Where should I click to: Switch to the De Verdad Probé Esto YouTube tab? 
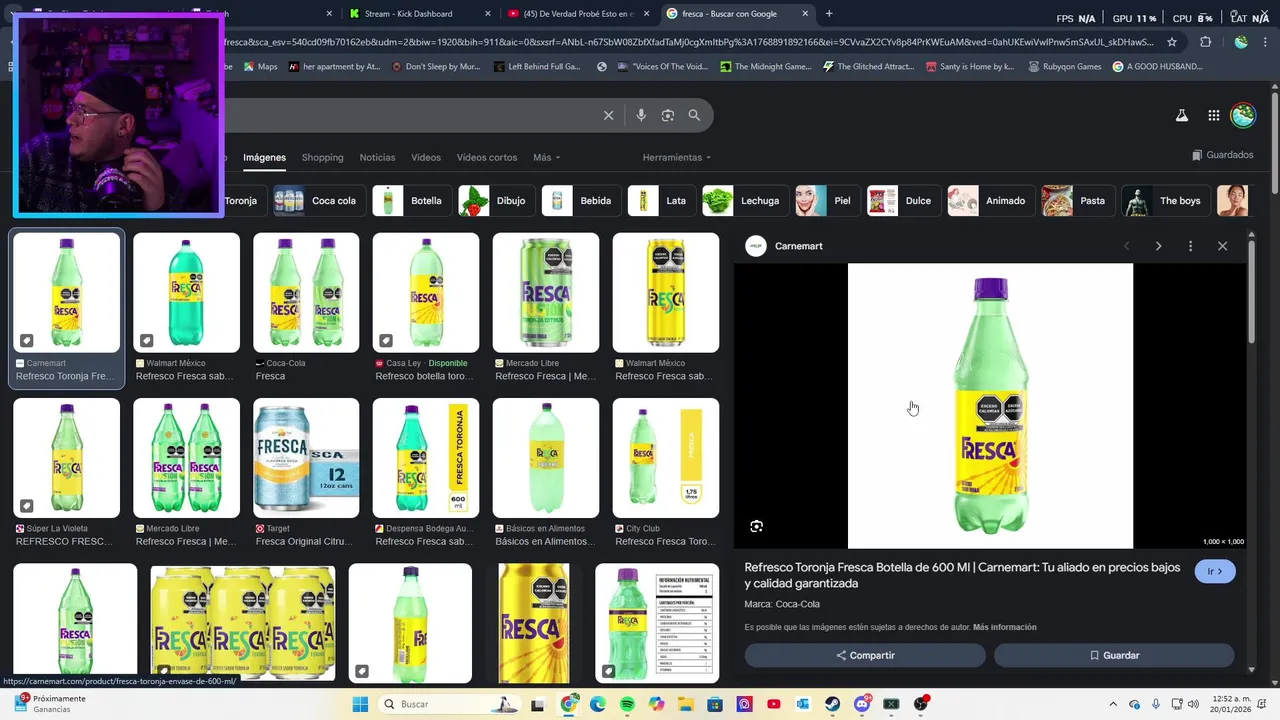(578, 14)
